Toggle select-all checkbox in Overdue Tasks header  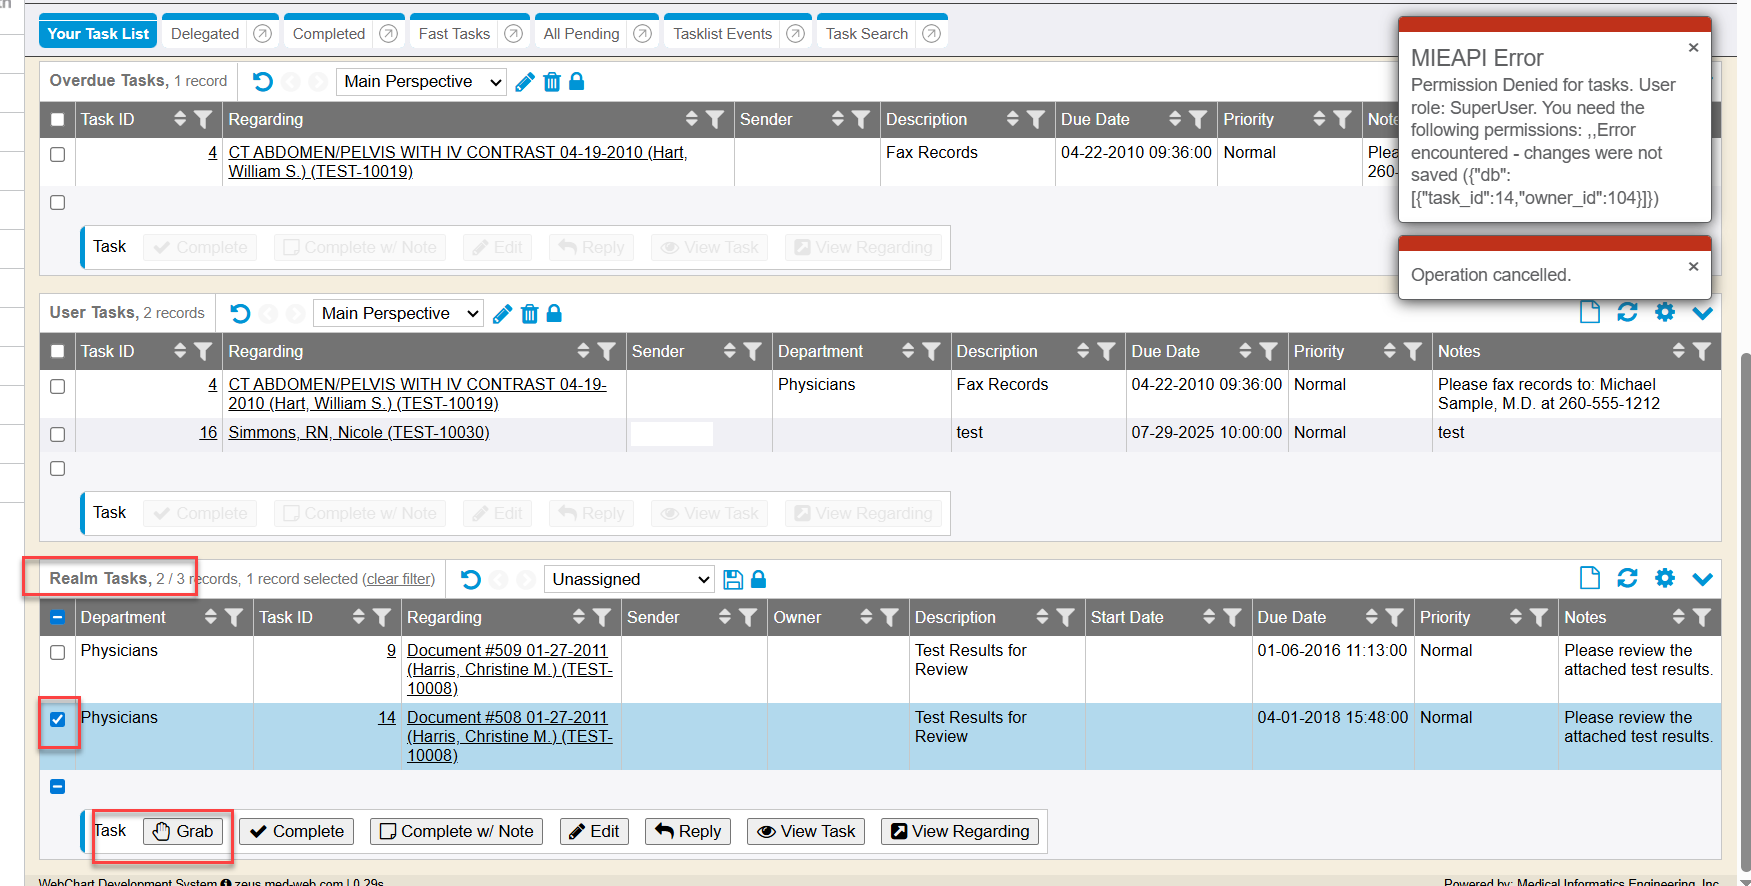pyautogui.click(x=58, y=120)
